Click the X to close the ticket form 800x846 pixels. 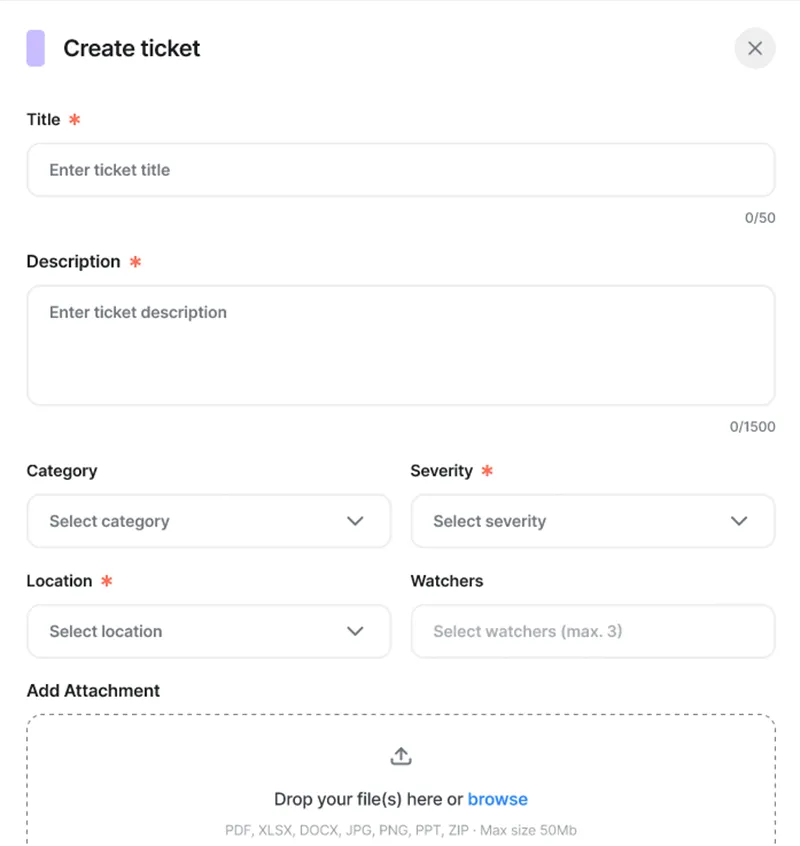pos(755,48)
